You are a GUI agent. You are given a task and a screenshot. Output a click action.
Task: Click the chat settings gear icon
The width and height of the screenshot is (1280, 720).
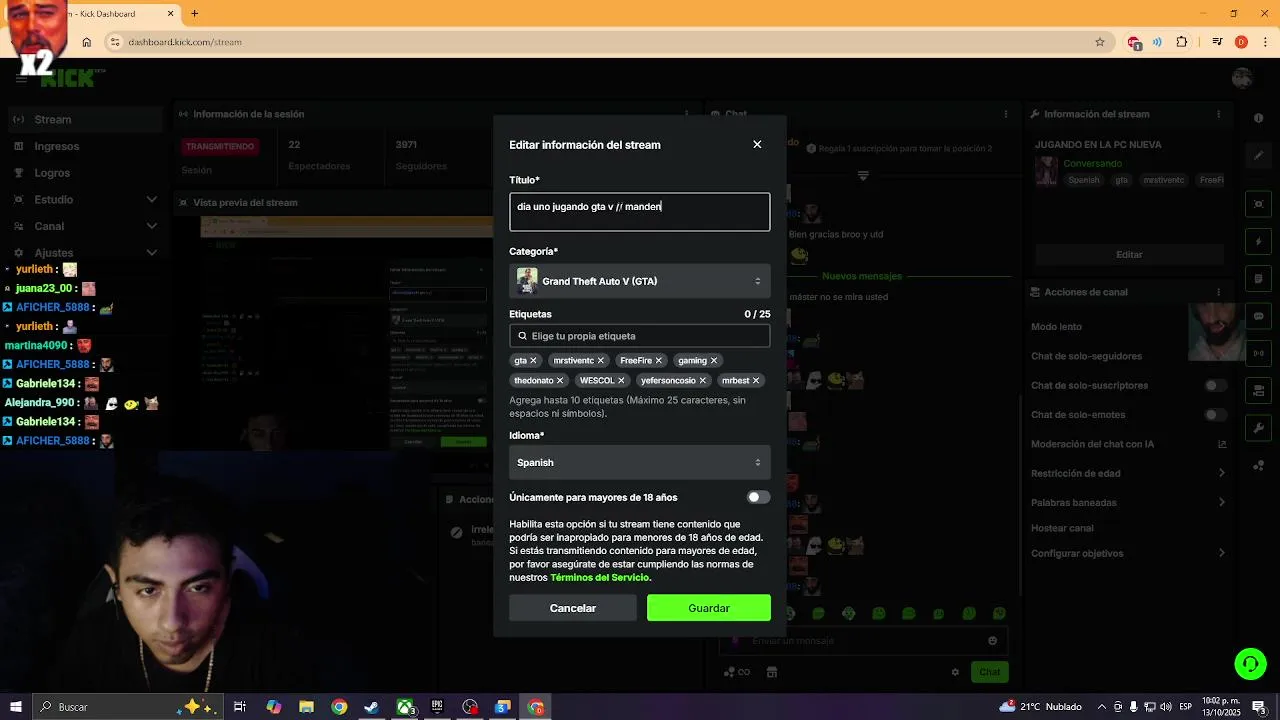tap(955, 672)
